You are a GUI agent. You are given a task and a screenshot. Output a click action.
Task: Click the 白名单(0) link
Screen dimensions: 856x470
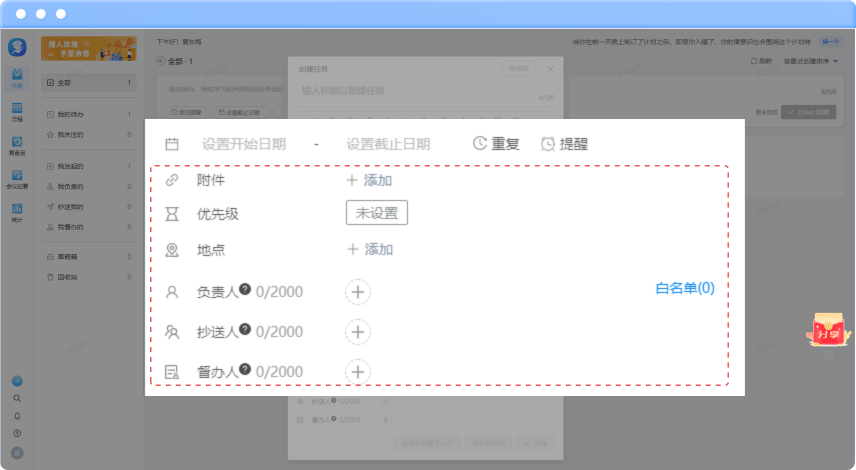coord(685,289)
